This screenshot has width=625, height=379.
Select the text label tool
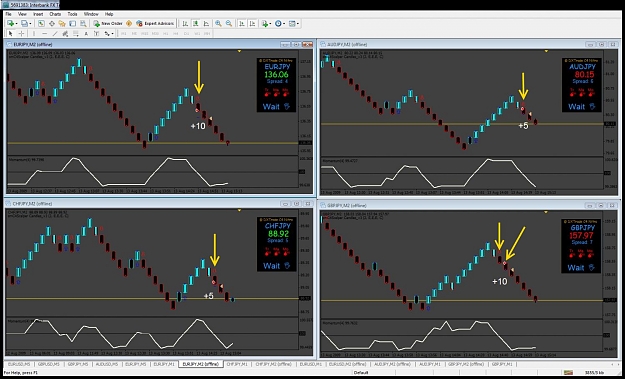tap(96, 34)
